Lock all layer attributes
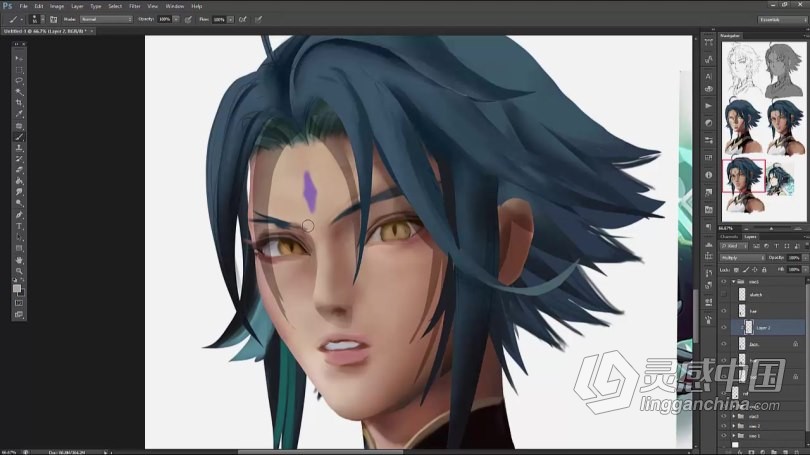810x455 pixels. 764,270
